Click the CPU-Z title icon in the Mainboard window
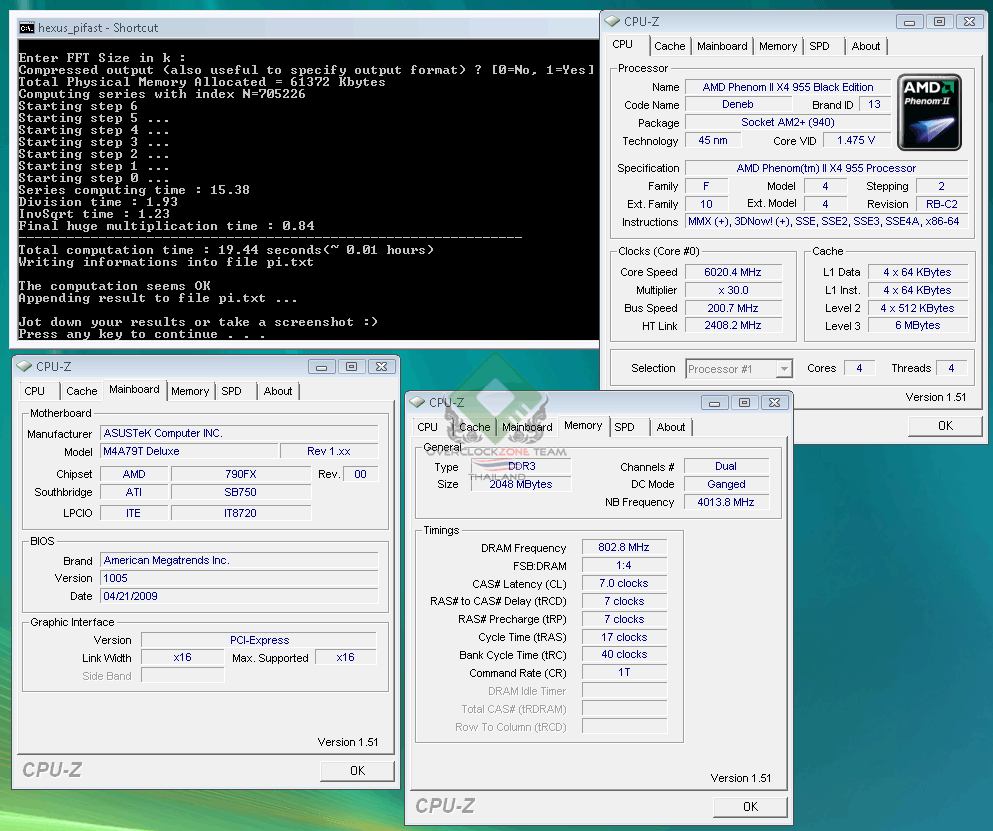Image resolution: width=993 pixels, height=831 pixels. (24, 366)
